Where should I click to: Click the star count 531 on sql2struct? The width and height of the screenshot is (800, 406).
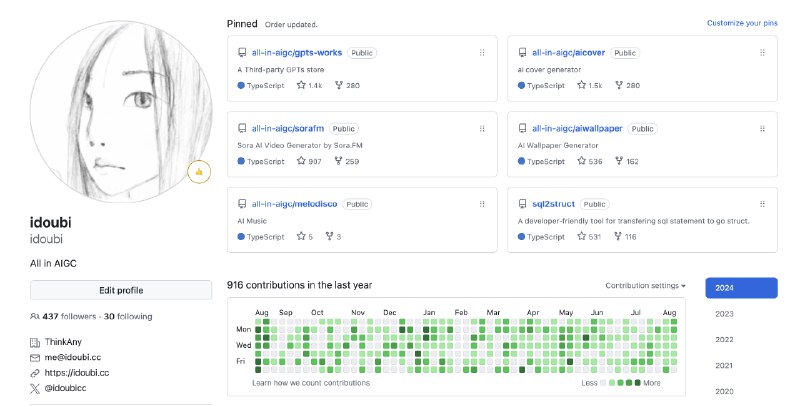pyautogui.click(x=589, y=237)
